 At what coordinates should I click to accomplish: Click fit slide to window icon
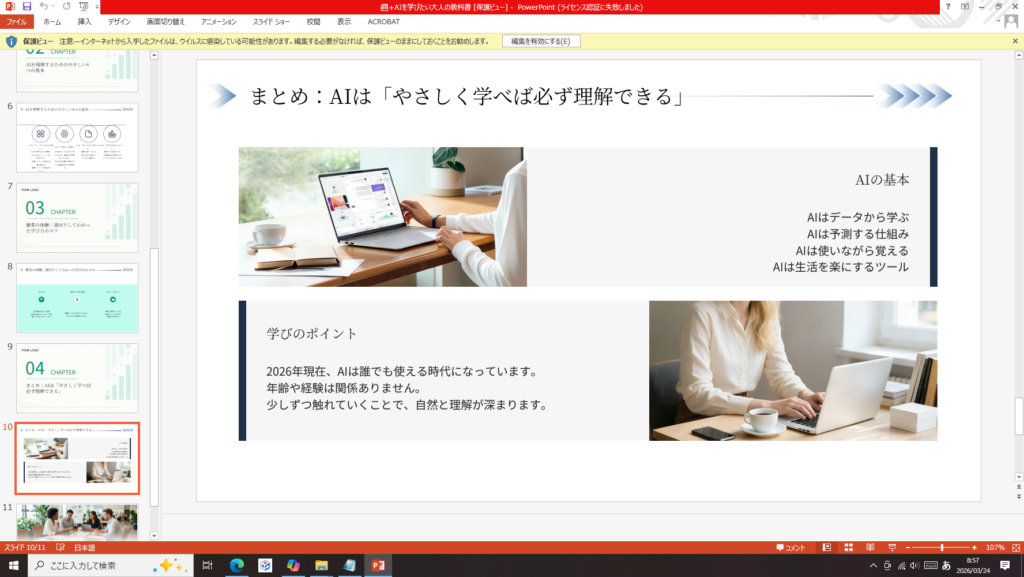pyautogui.click(x=1015, y=548)
